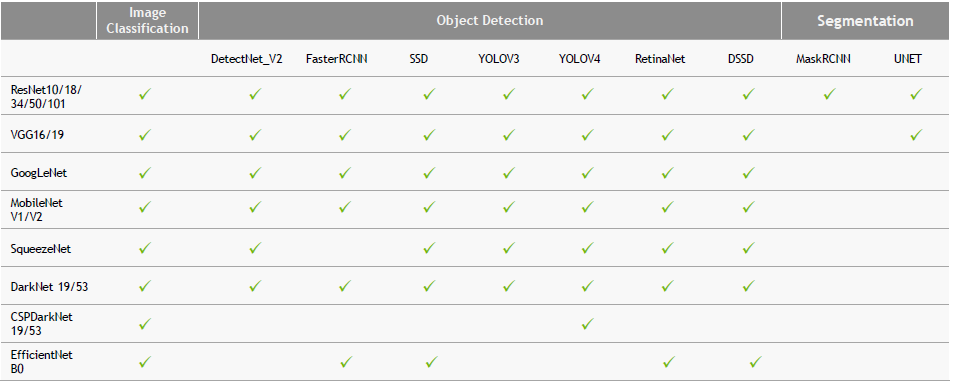The image size is (954, 386).
Task: Click the CSPDarkNet checkmark under Image Classification
Action: coord(145,324)
